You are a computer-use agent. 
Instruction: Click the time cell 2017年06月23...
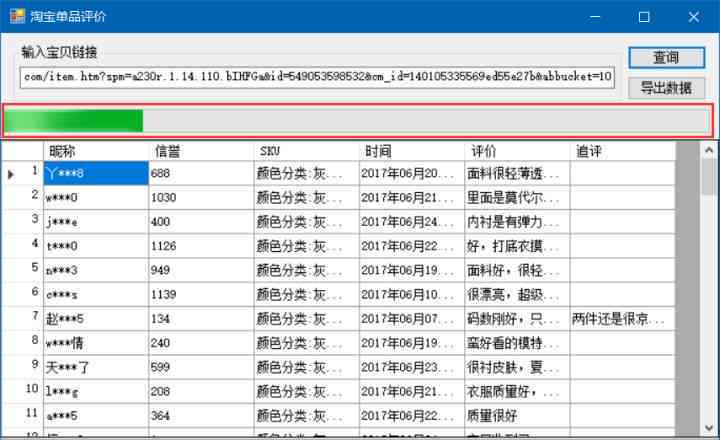pos(411,367)
